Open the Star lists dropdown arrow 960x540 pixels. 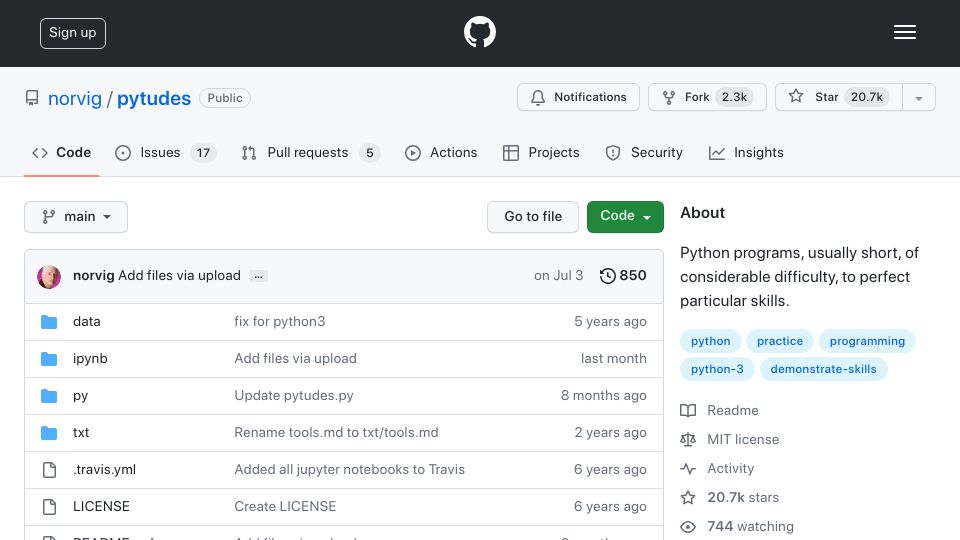918,97
